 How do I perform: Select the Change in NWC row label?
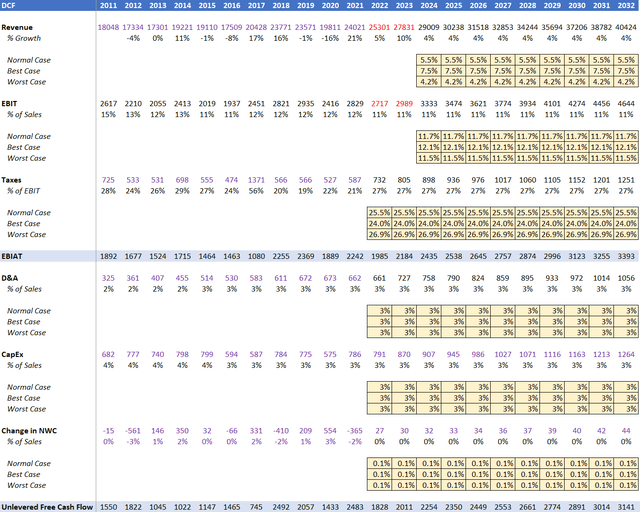point(29,431)
